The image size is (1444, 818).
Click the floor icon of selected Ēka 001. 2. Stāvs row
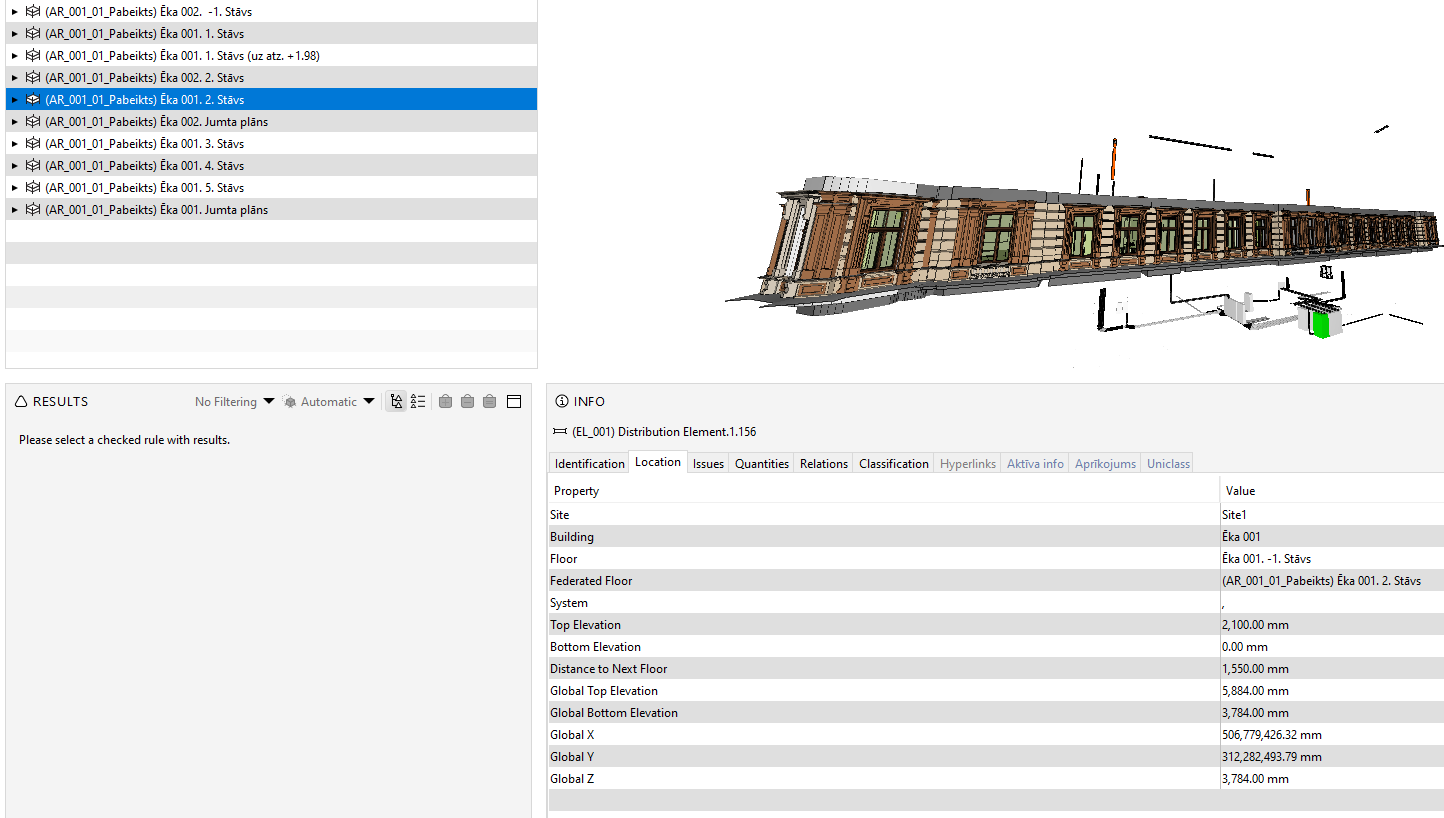(33, 100)
